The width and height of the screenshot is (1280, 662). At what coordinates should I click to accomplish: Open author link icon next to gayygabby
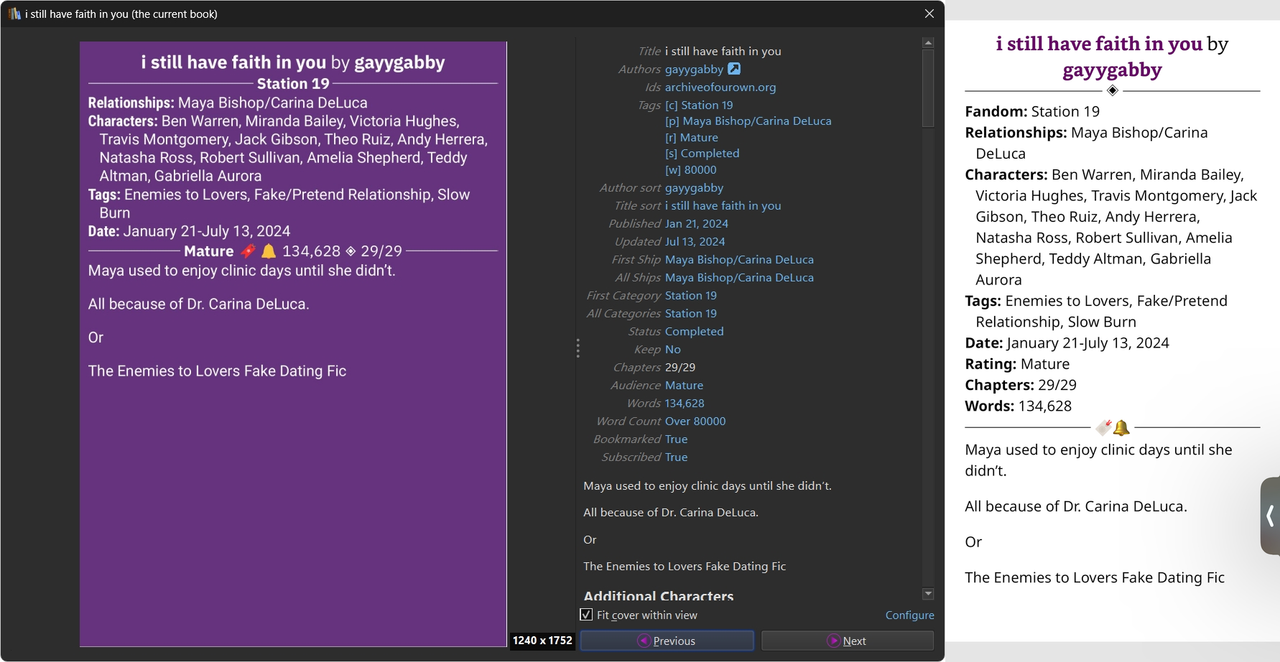click(734, 69)
